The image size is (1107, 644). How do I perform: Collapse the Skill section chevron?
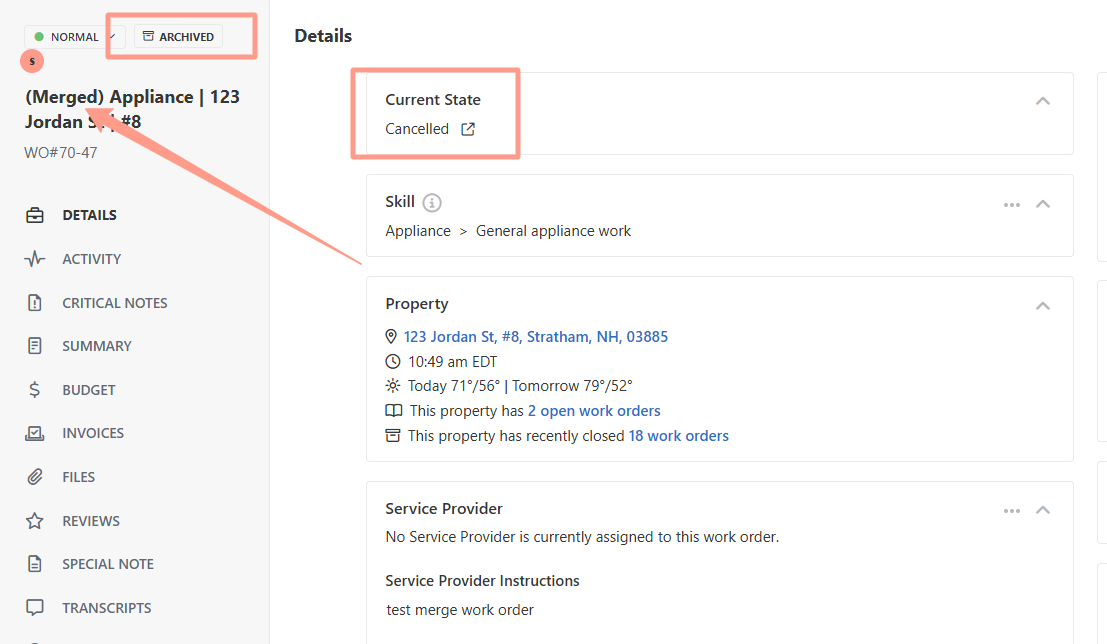[1043, 204]
